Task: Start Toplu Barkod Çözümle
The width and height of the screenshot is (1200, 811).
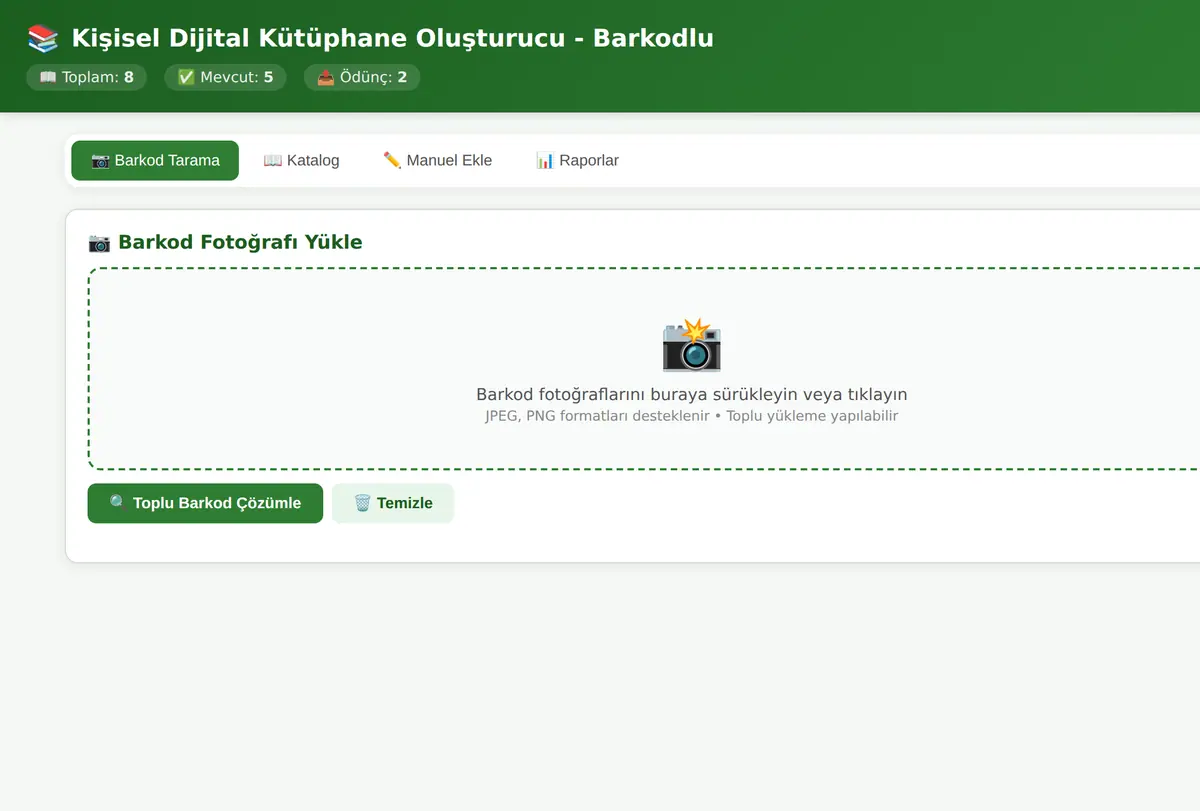Action: [x=205, y=503]
